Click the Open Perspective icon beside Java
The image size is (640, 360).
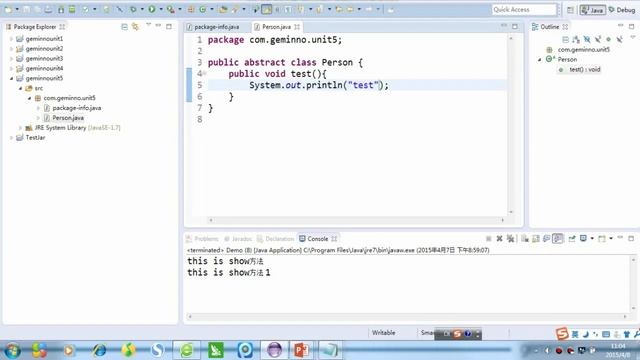point(570,10)
